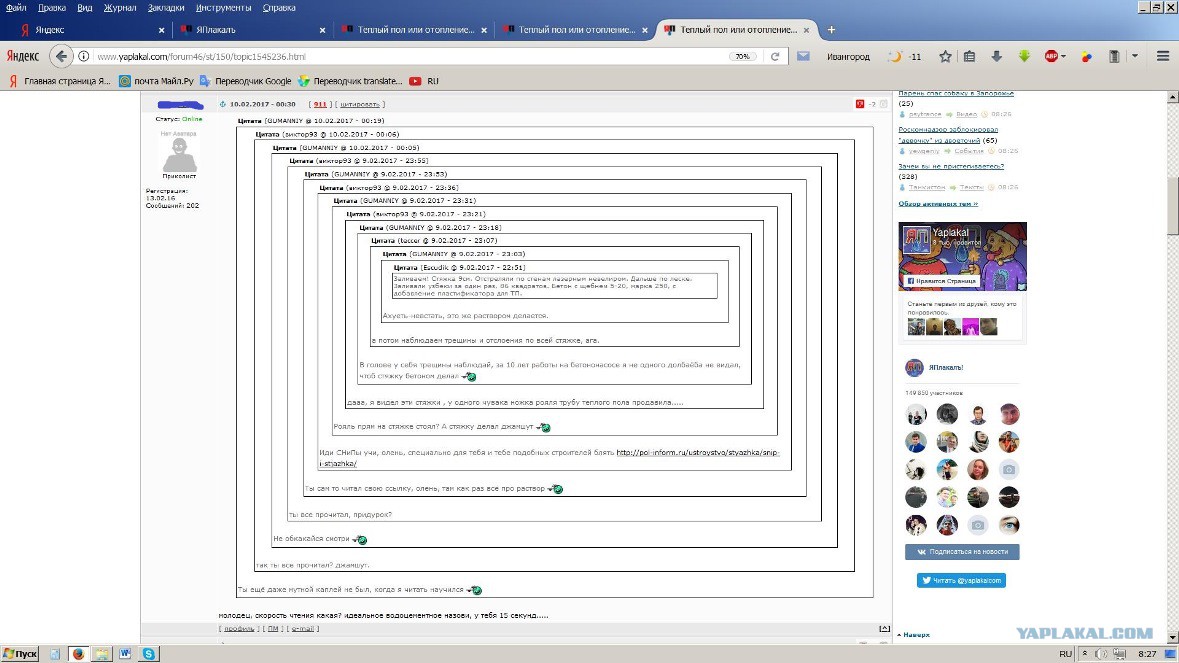1179x663 pixels.
Task: Open Skype from the taskbar
Action: click(x=149, y=654)
